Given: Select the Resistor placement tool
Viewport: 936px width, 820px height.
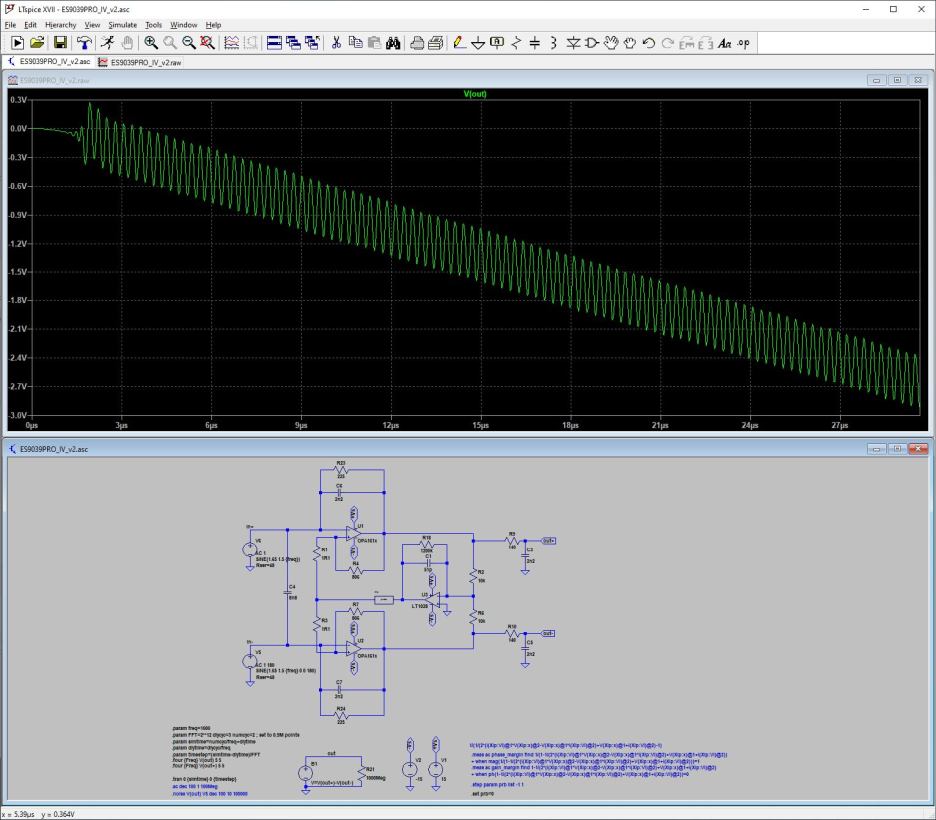Looking at the screenshot, I should coord(516,43).
